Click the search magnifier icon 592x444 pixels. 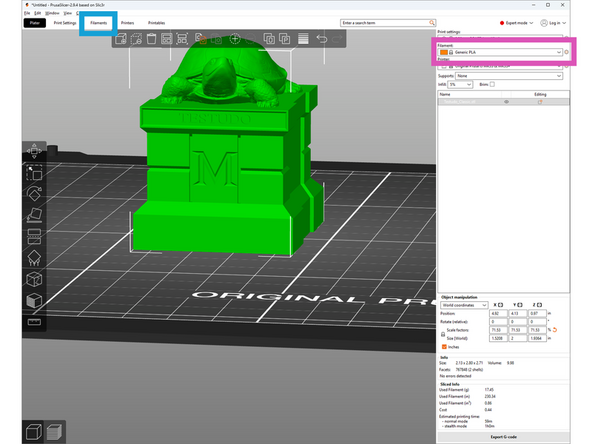point(432,23)
